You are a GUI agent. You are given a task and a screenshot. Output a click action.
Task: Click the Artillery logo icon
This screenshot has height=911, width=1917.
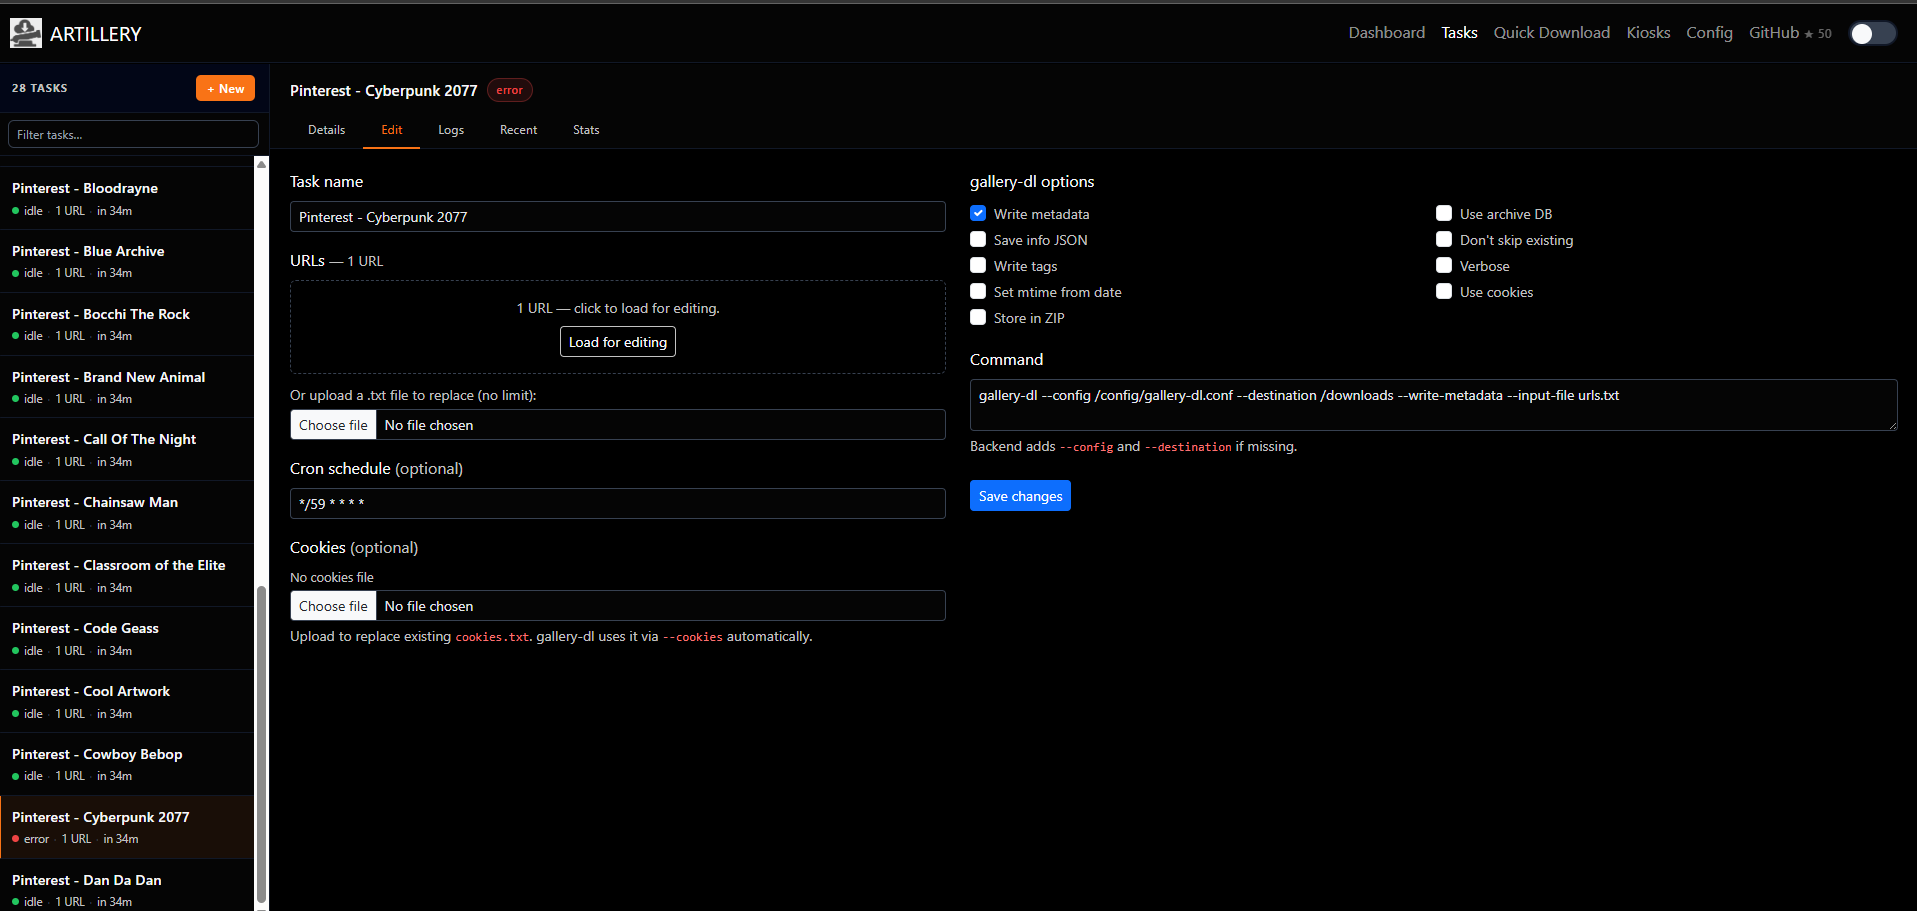[26, 33]
